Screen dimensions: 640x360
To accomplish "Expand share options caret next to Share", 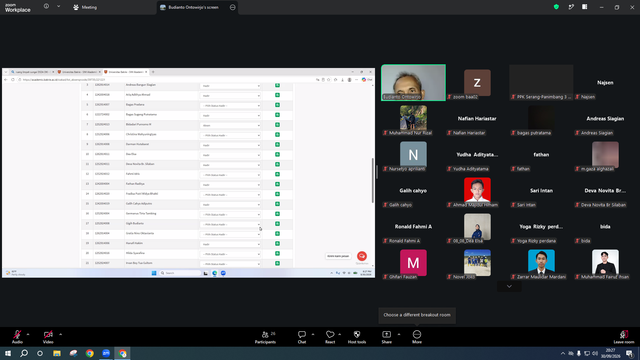I will [x=399, y=334].
